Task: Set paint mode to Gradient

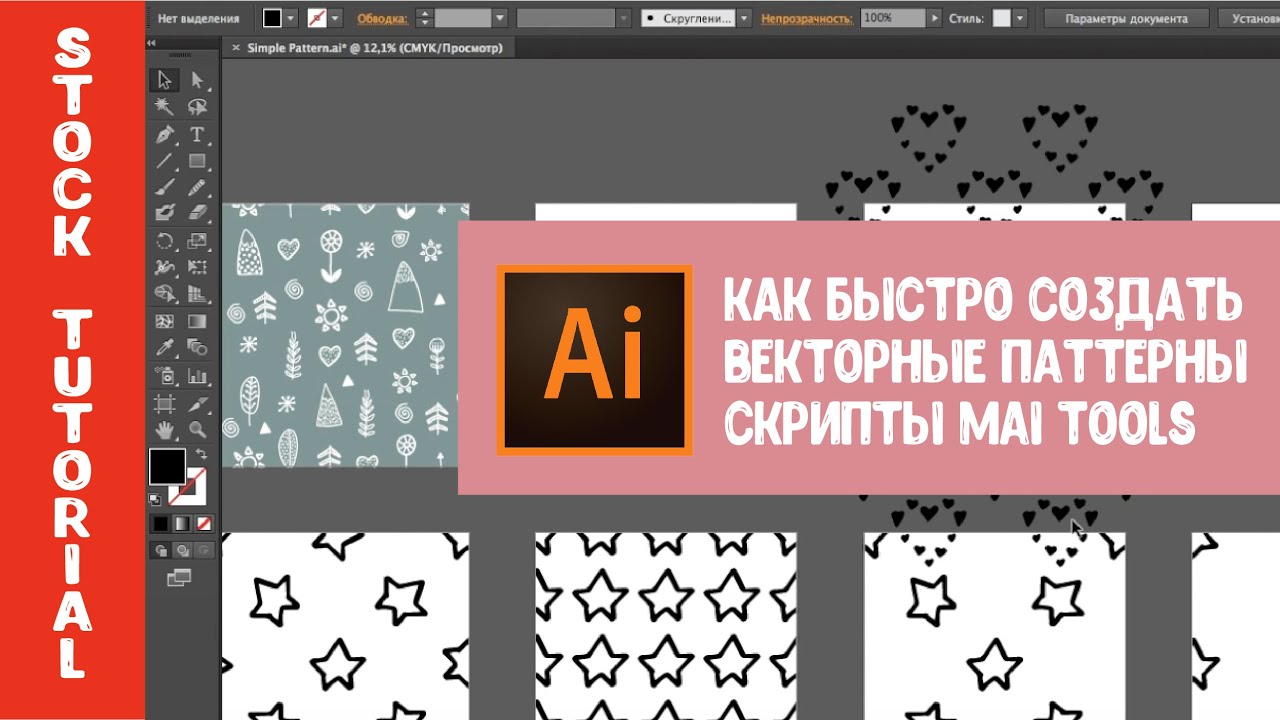Action: [181, 523]
